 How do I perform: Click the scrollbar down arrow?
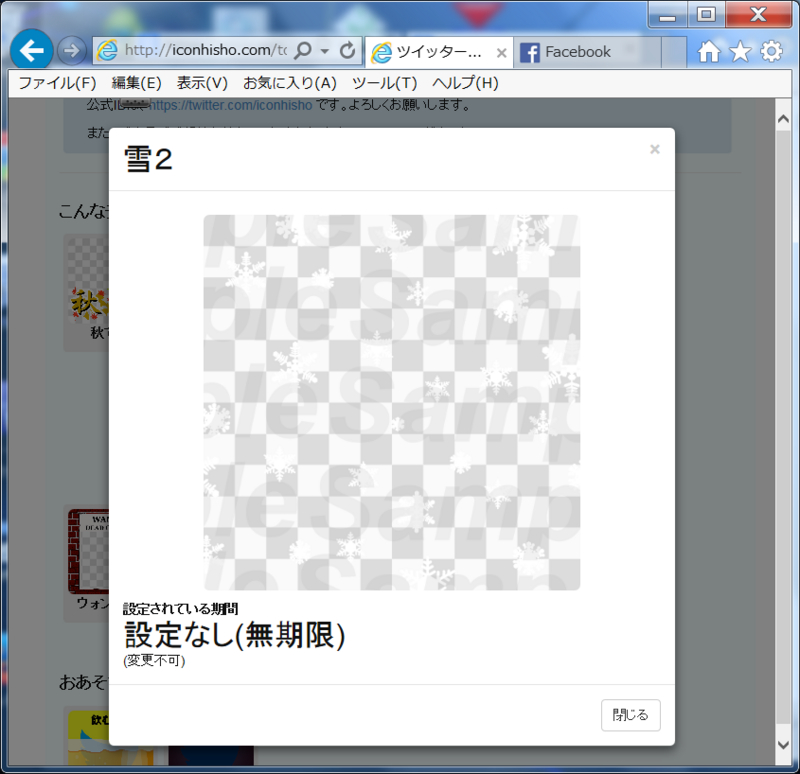(783, 745)
